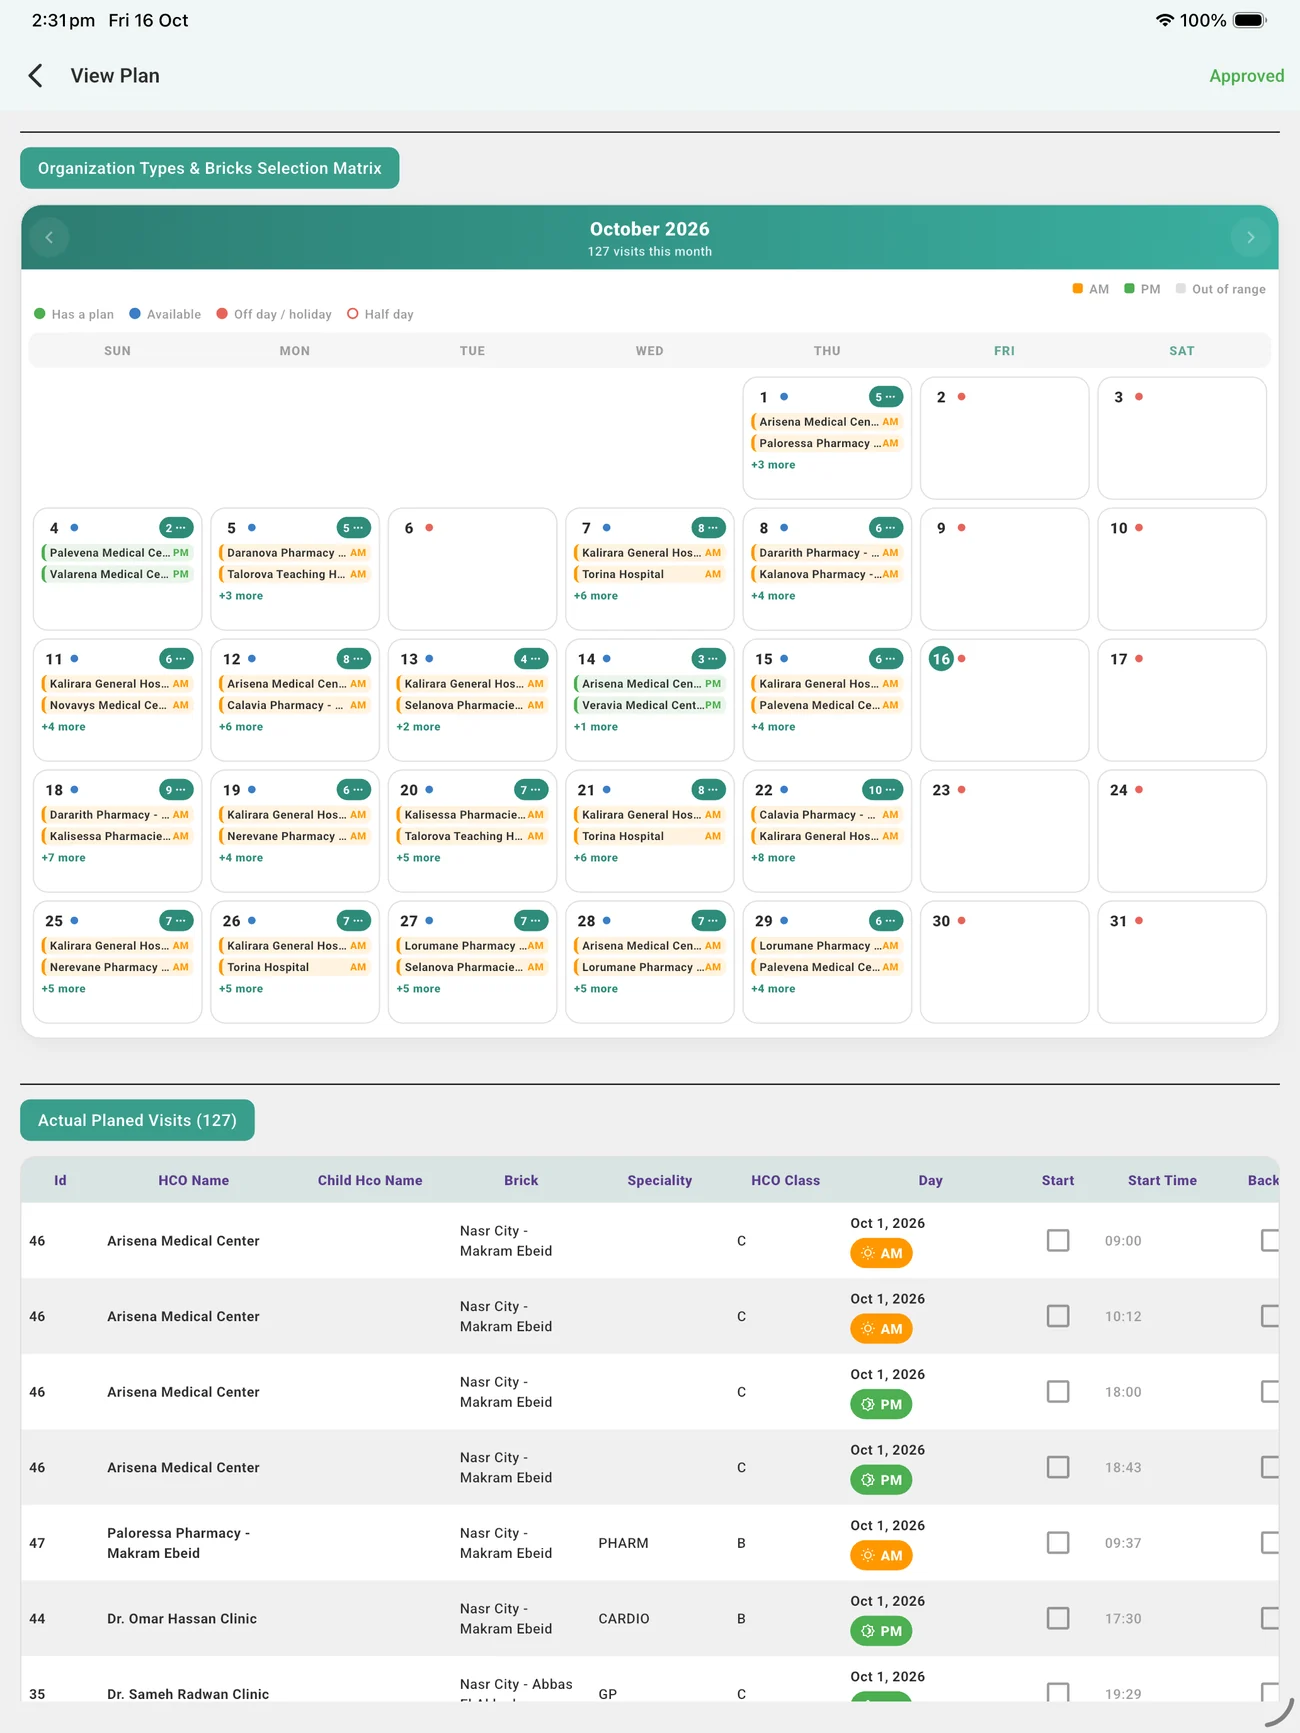The image size is (1300, 1733).
Task: Tap the orange AM legend swatch
Action: click(x=1077, y=289)
